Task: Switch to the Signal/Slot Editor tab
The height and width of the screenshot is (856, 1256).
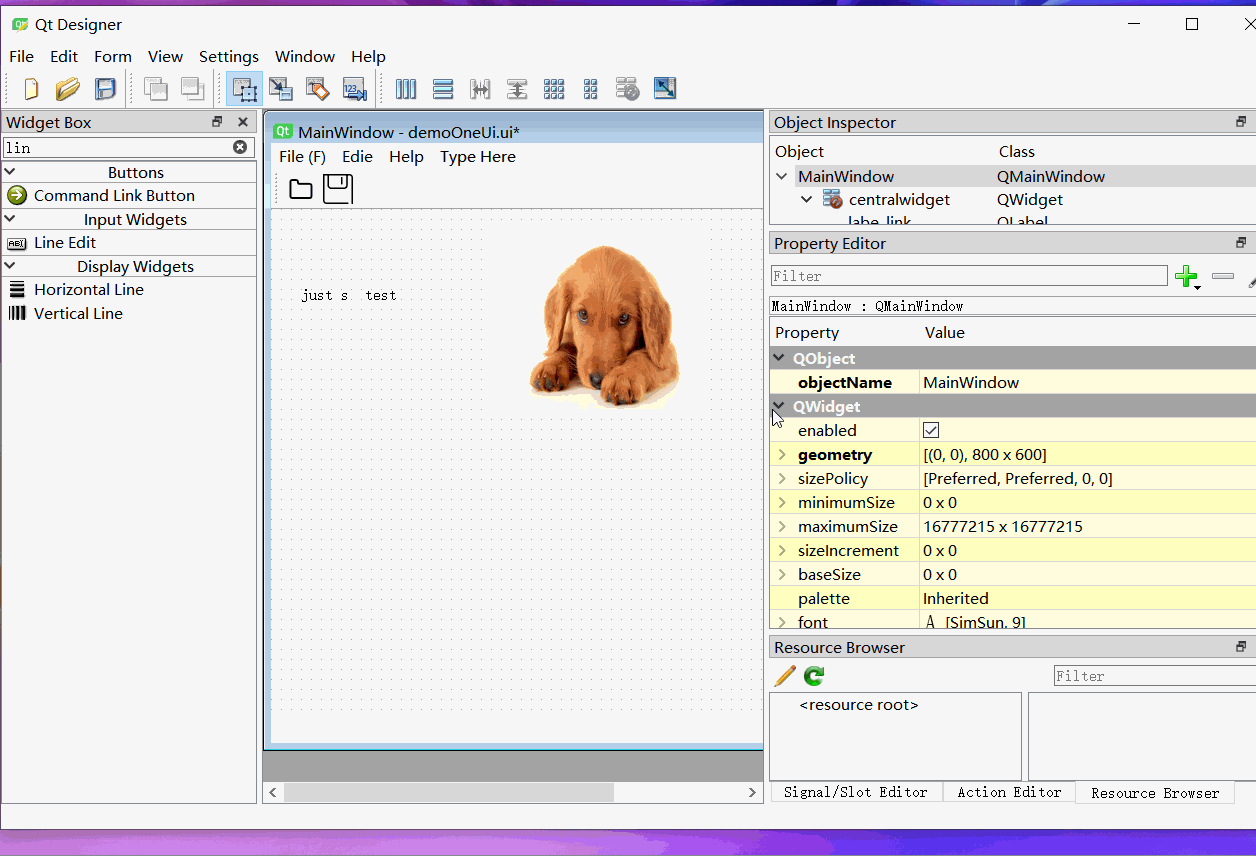Action: click(x=855, y=792)
